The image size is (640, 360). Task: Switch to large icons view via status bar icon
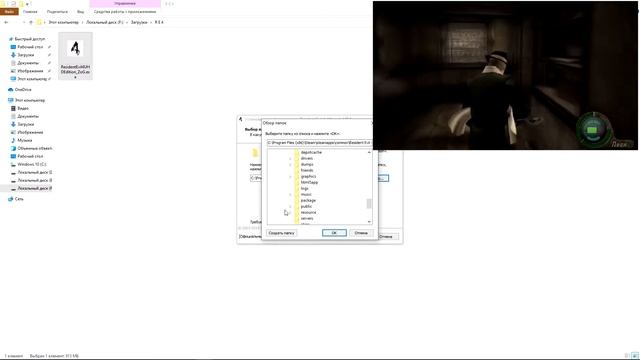pos(635,356)
